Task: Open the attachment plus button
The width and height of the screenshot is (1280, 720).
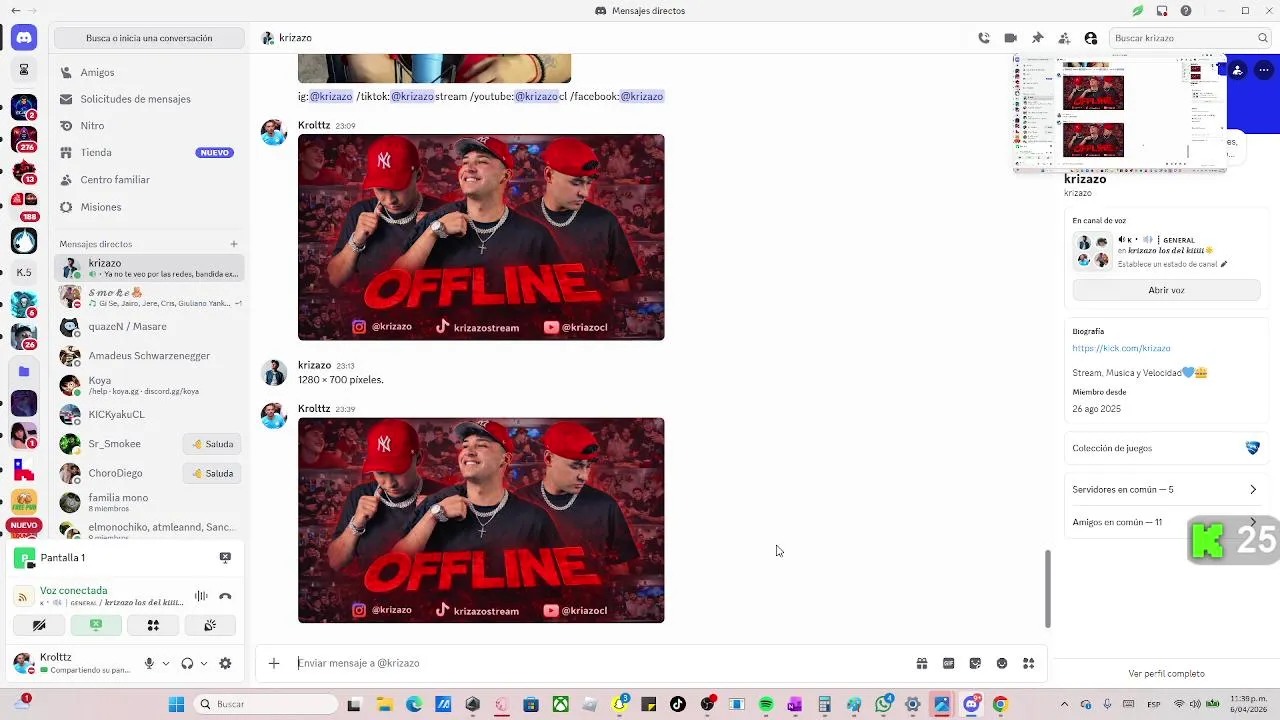Action: click(x=274, y=663)
